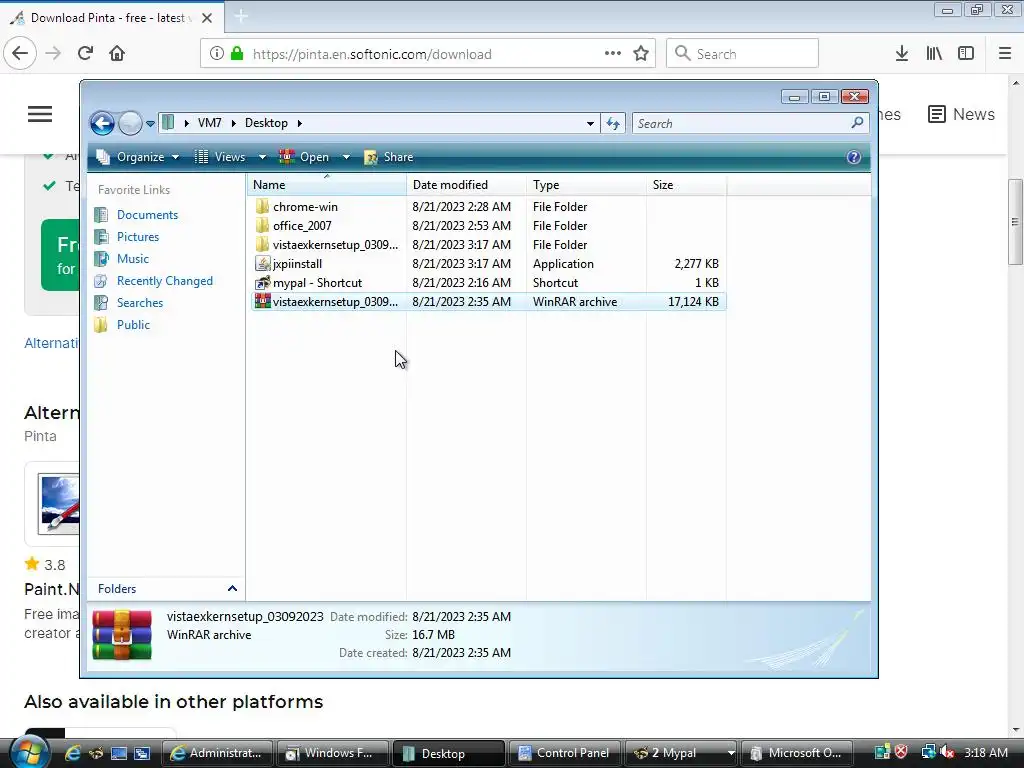Click Desktop in the Explorer breadcrumb
The height and width of the screenshot is (768, 1024).
coord(266,123)
